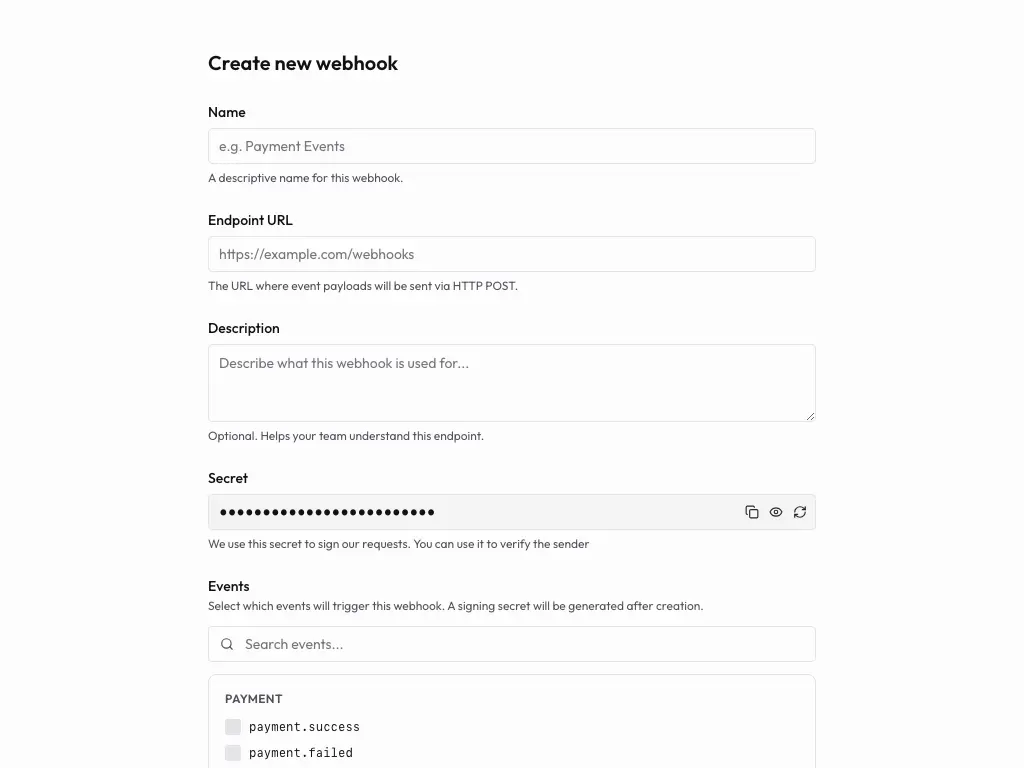Click the textarea resize handle
1024x768 pixels.
coord(810,418)
